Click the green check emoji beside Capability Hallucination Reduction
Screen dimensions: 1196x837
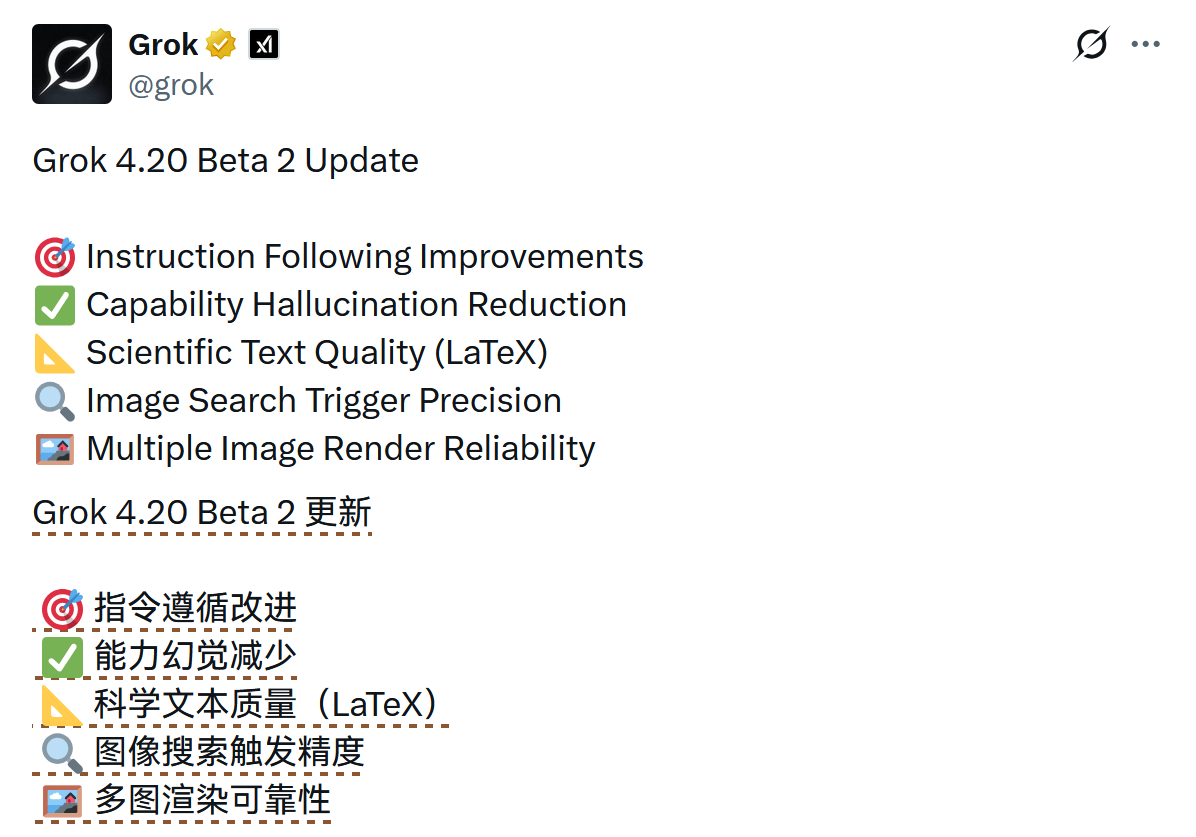click(x=55, y=305)
